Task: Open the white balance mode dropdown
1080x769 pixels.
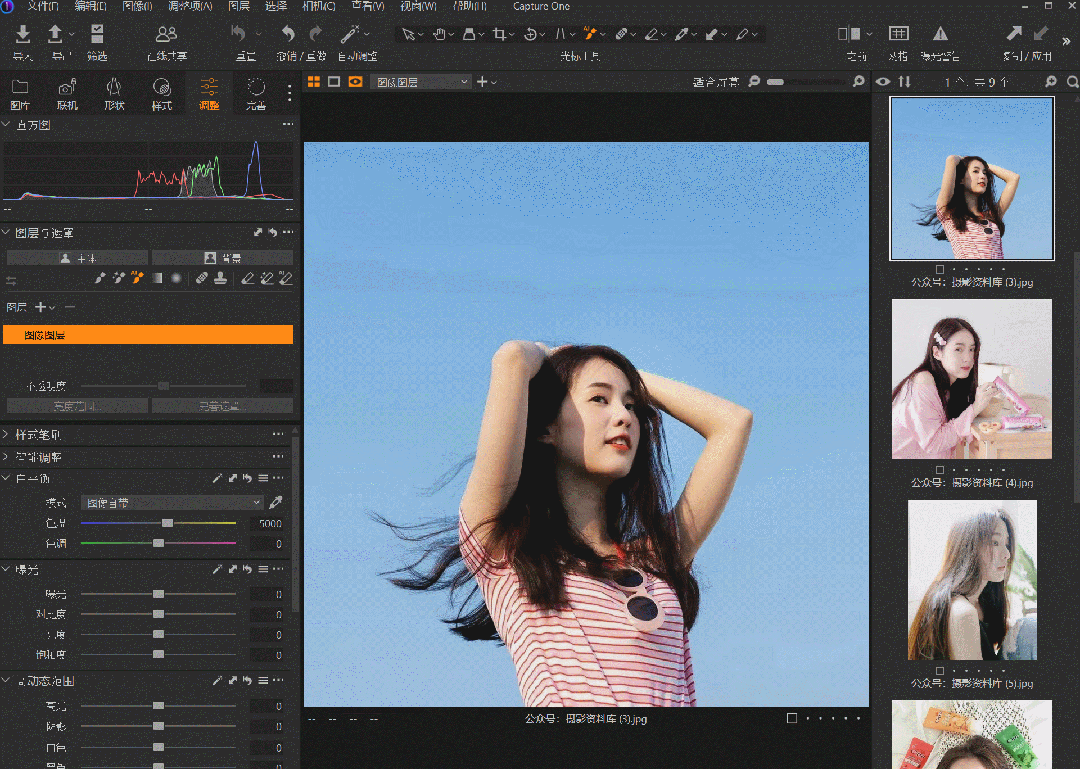Action: pos(172,503)
